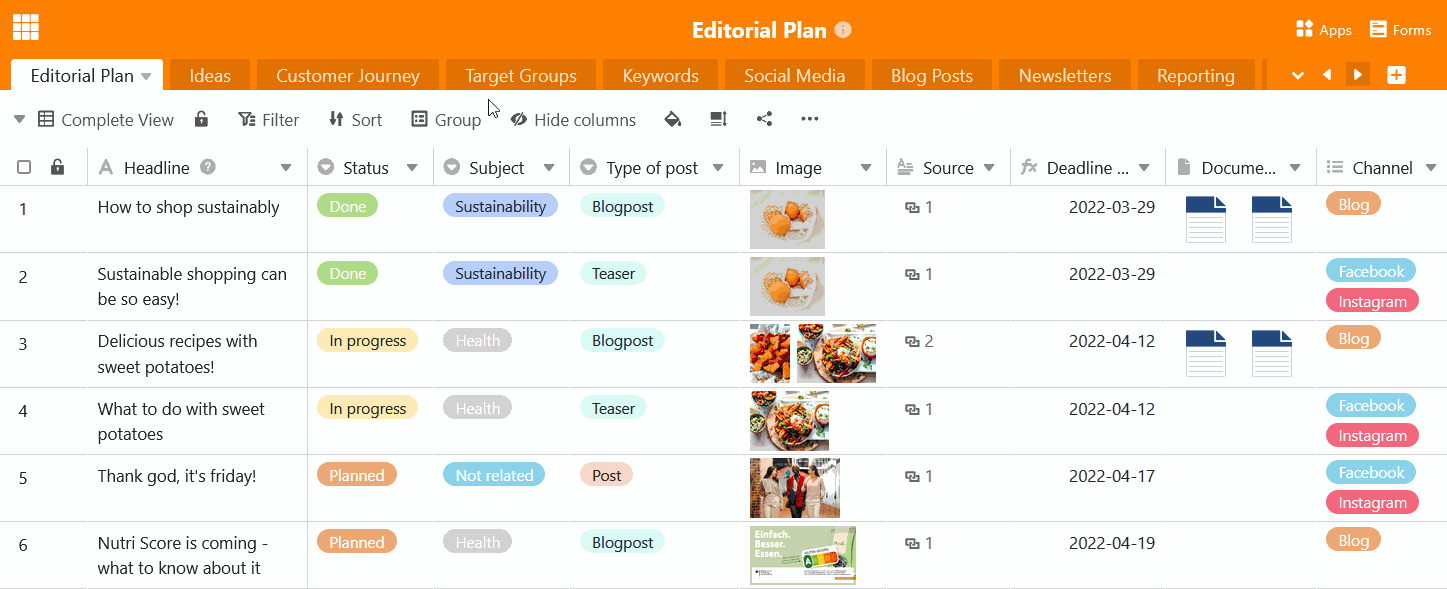Open the app grid launcher icon
Viewport: 1447px width, 589px height.
[x=26, y=27]
